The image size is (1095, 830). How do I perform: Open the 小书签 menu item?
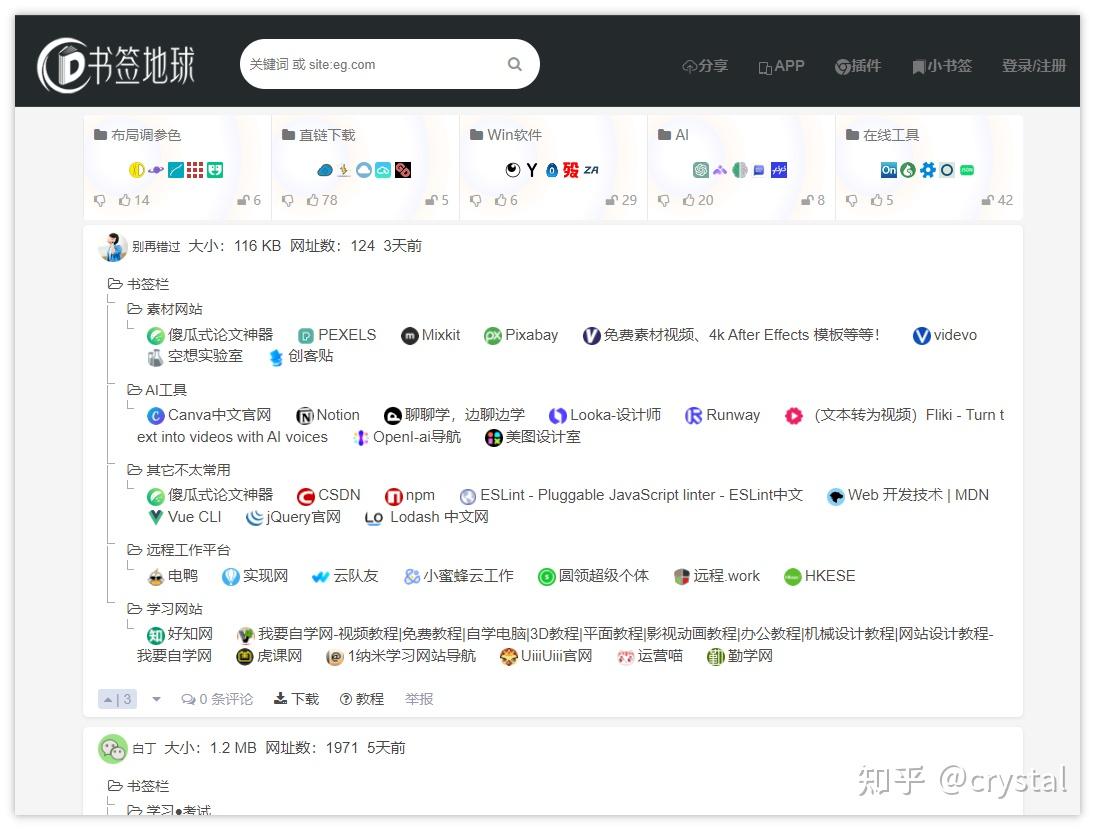click(941, 66)
